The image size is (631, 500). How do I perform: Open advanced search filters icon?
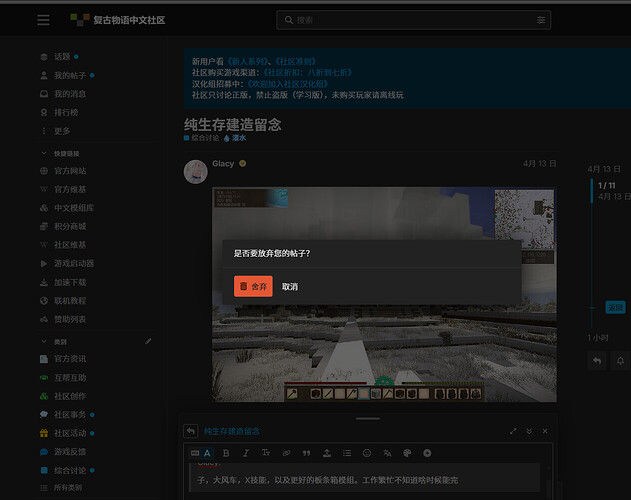pyautogui.click(x=541, y=20)
